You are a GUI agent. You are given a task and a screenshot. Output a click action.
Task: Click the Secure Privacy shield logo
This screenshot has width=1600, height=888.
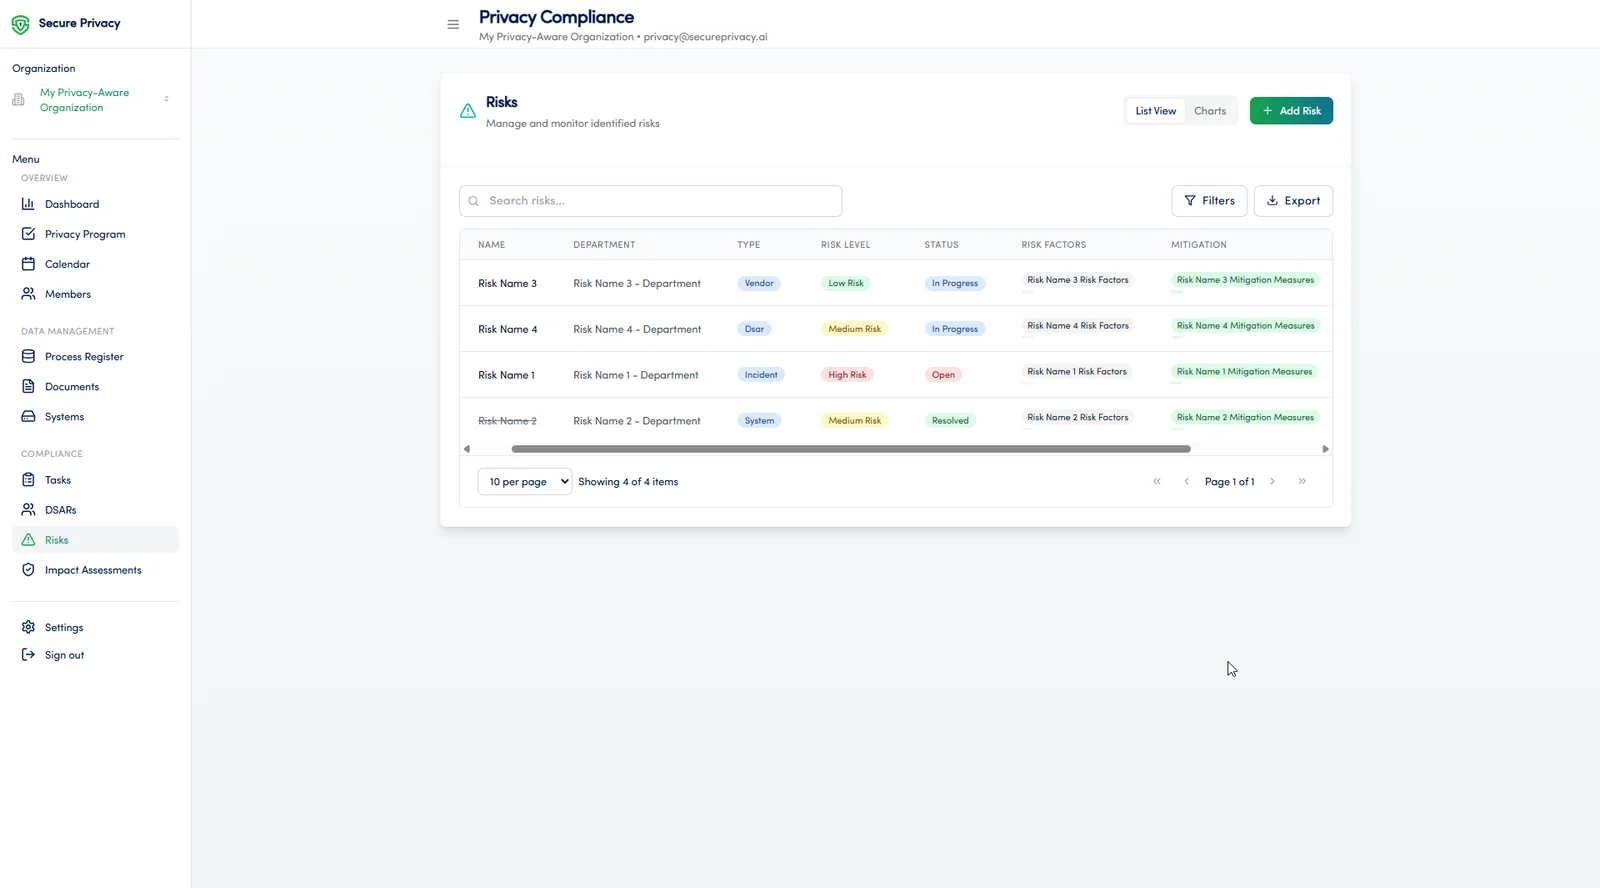(x=20, y=24)
